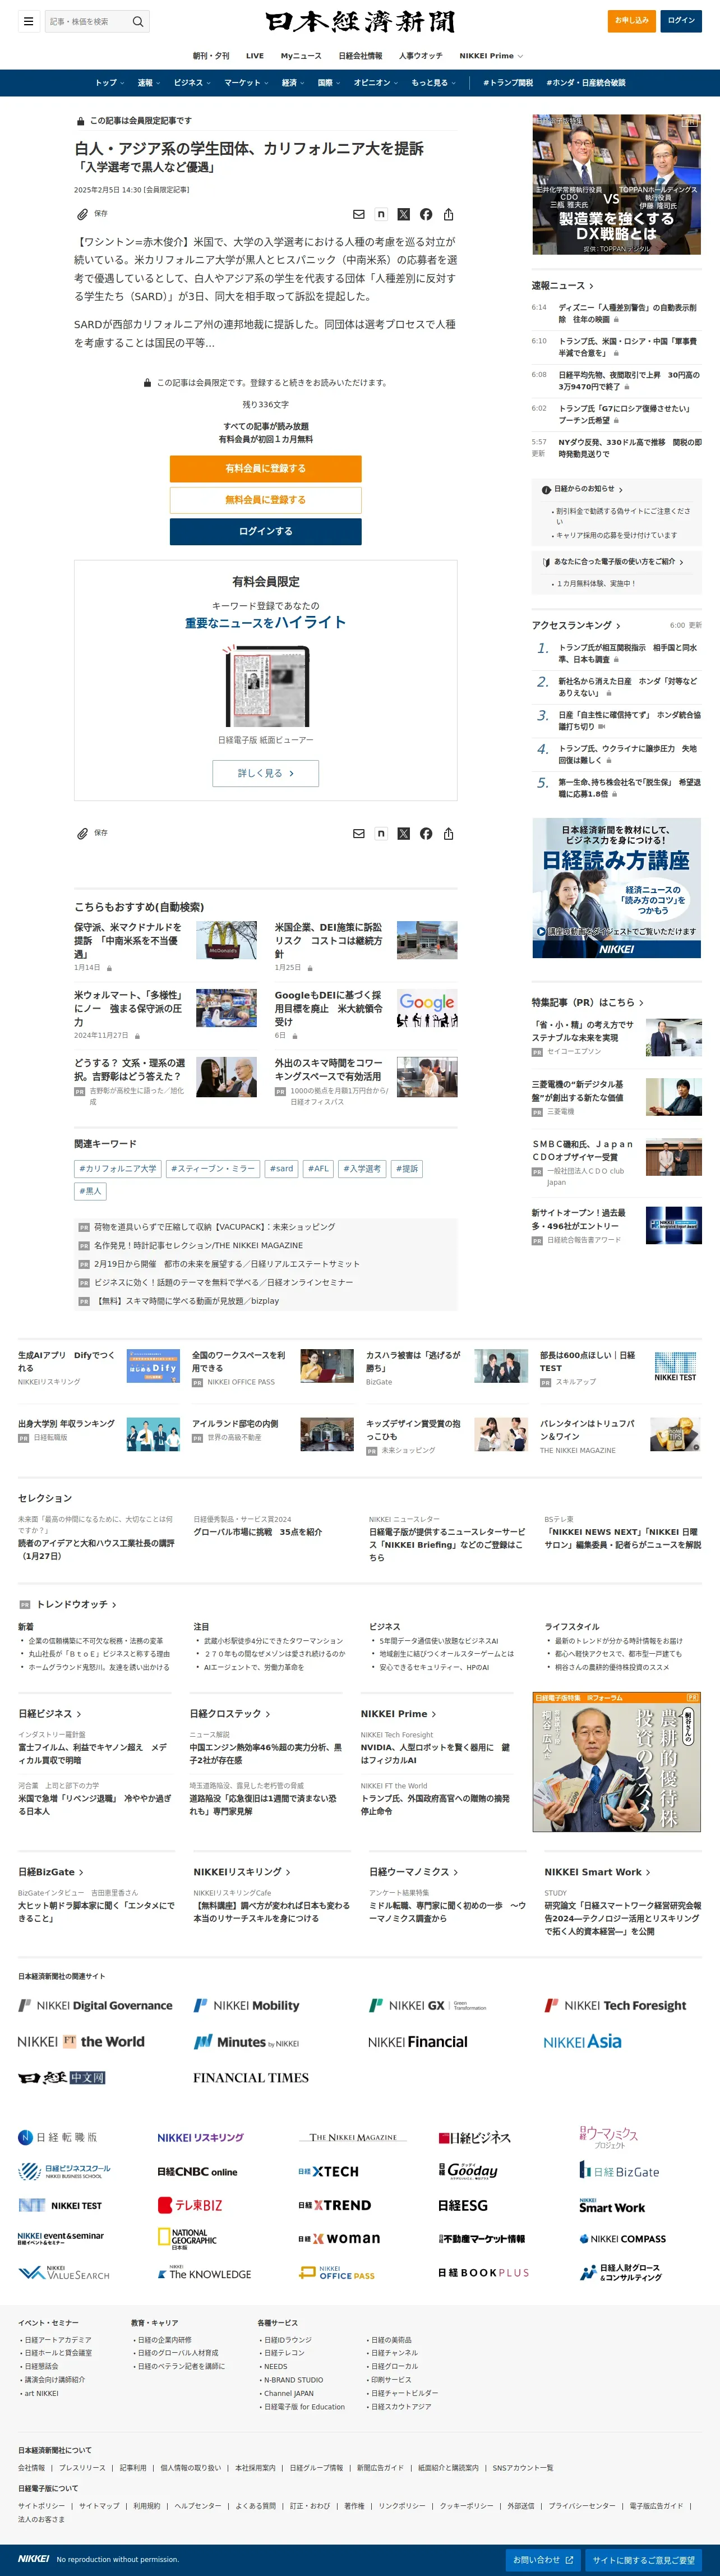Expand the マーケット navigation dropdown
720x2576 pixels.
[x=246, y=83]
